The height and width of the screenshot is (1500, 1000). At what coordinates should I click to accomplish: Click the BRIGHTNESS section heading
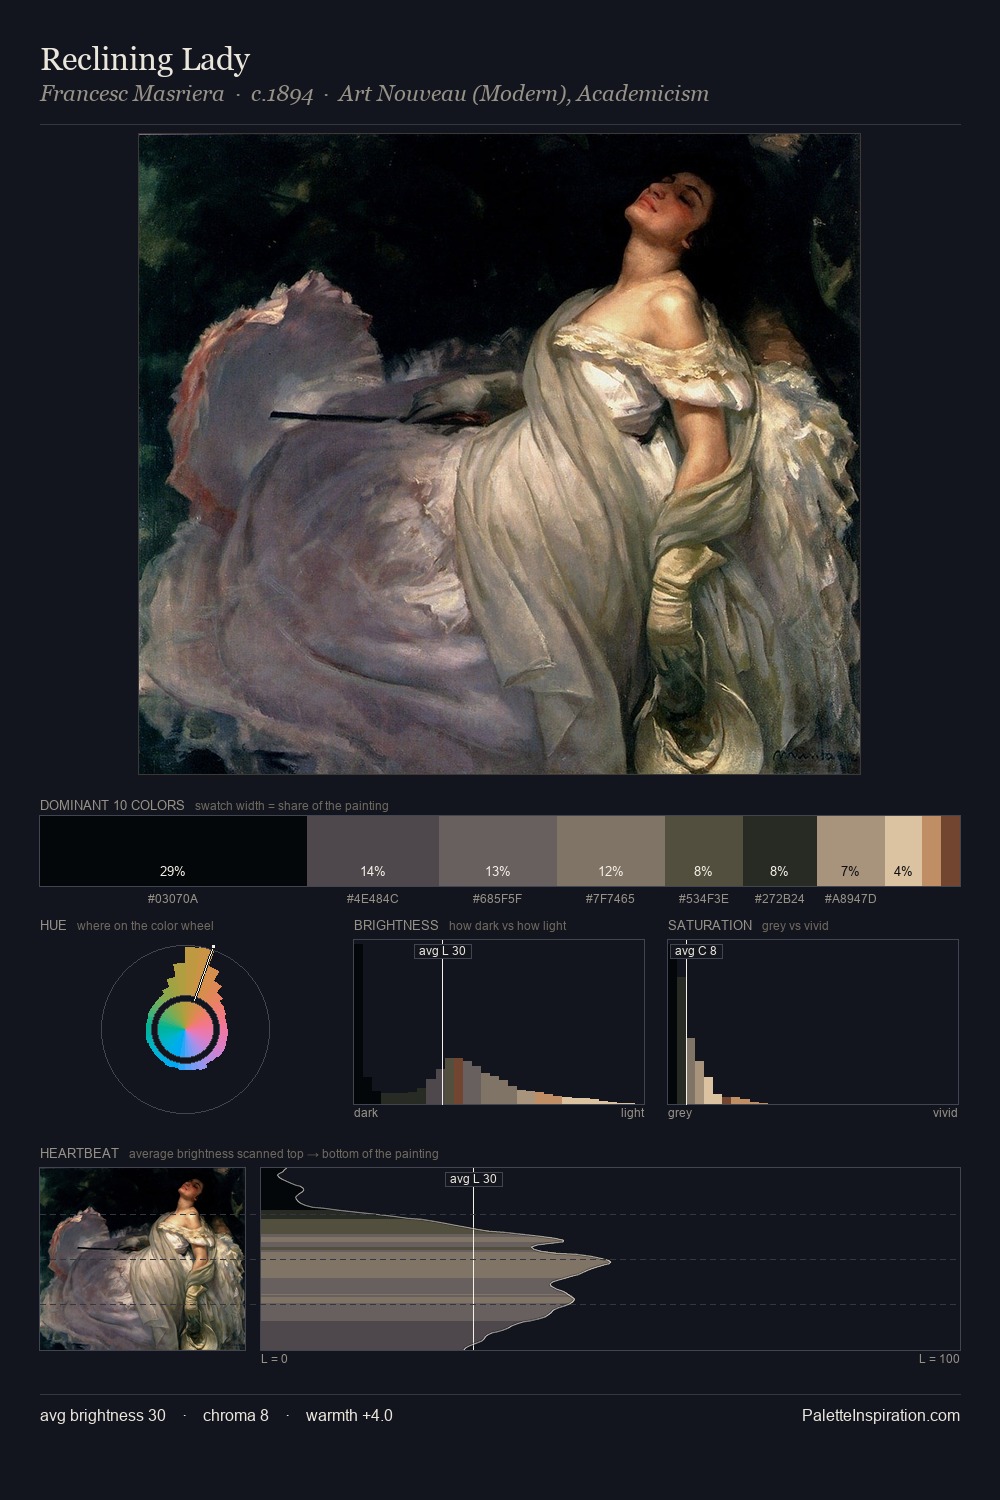point(396,925)
